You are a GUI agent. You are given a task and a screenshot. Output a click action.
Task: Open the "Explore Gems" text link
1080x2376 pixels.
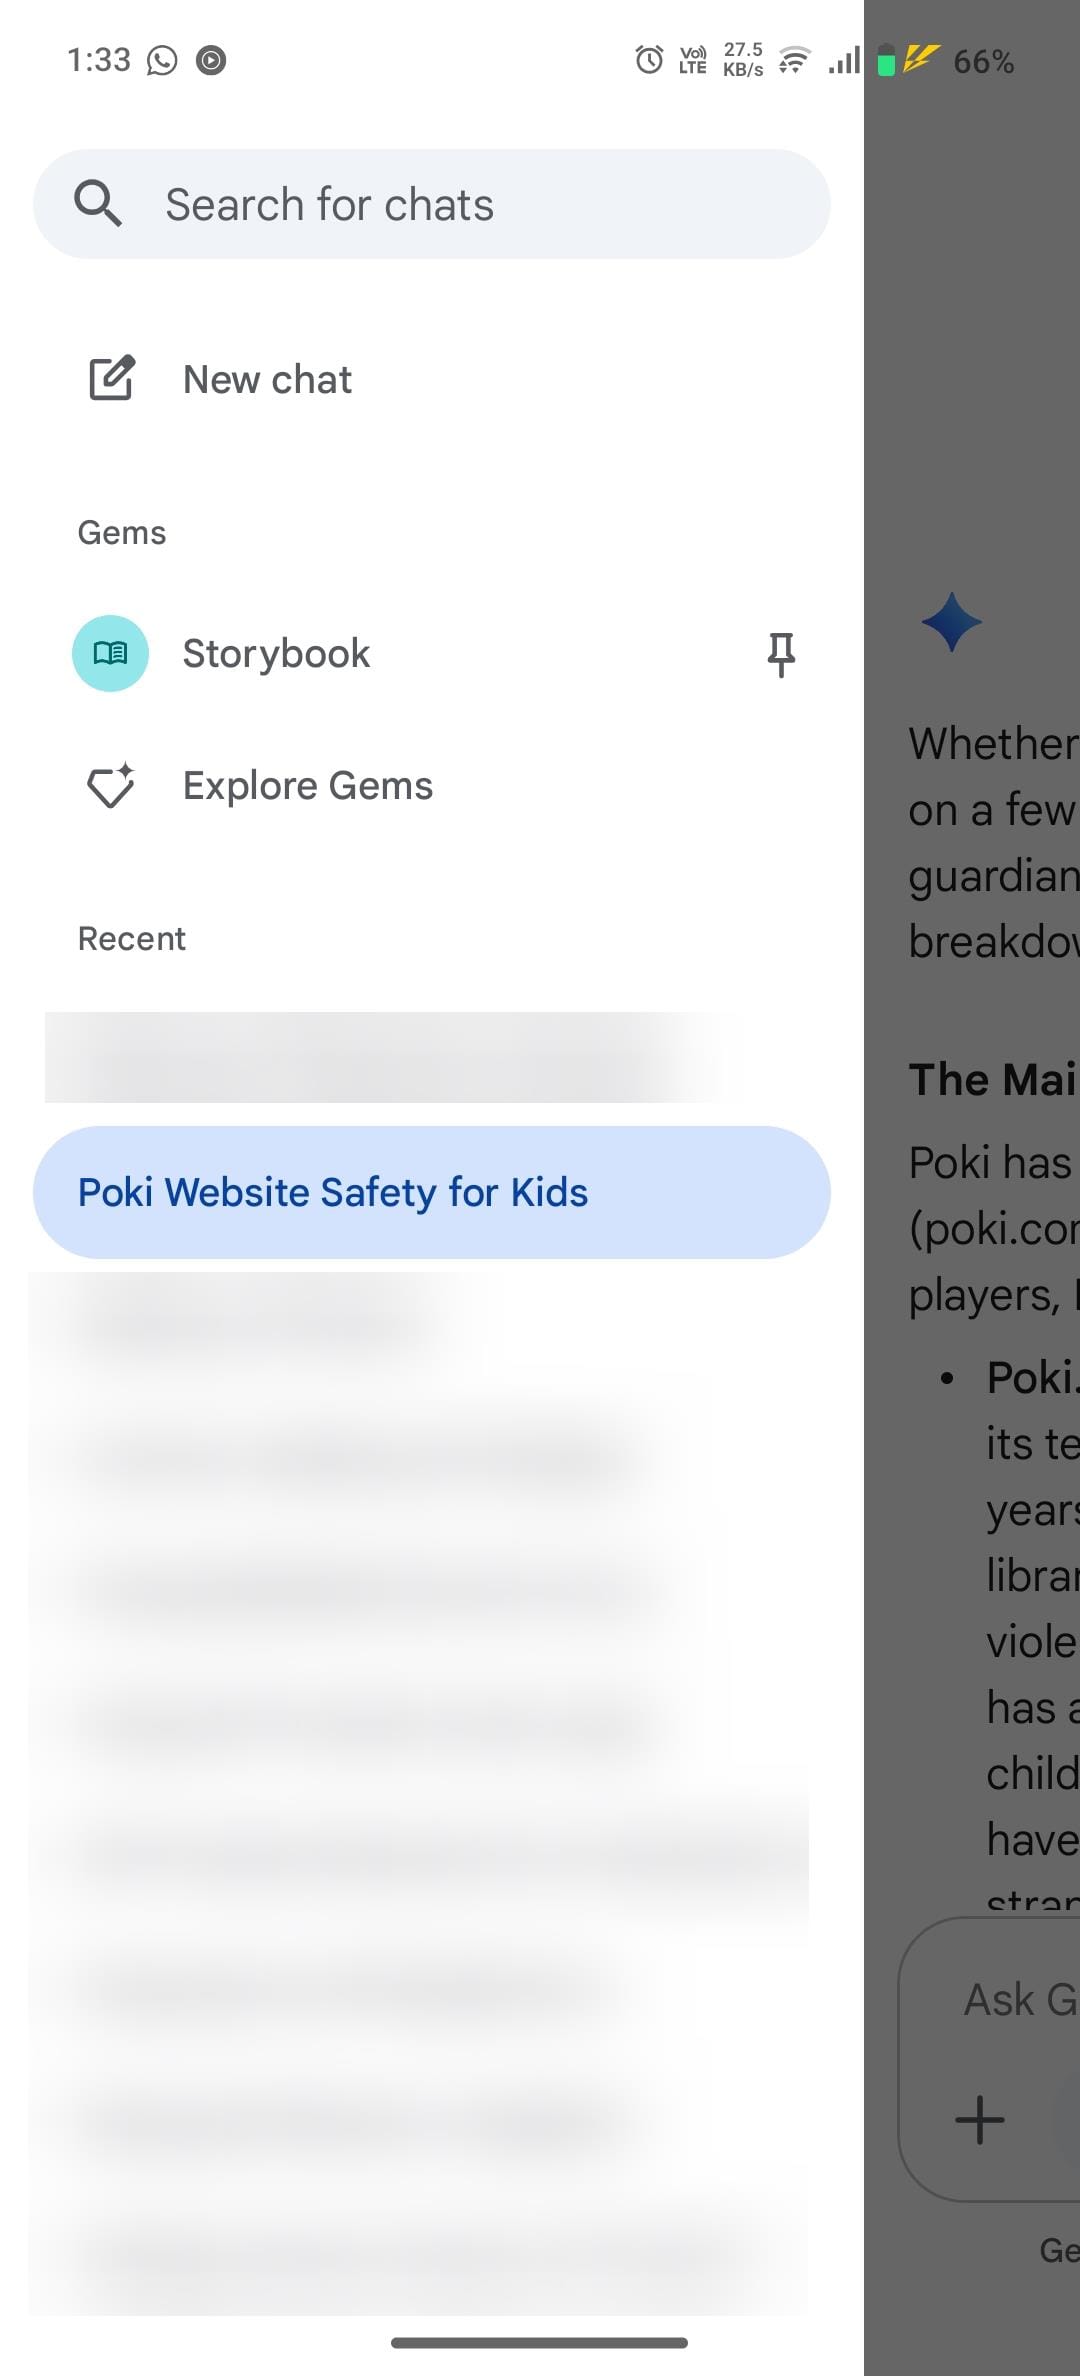pyautogui.click(x=308, y=786)
